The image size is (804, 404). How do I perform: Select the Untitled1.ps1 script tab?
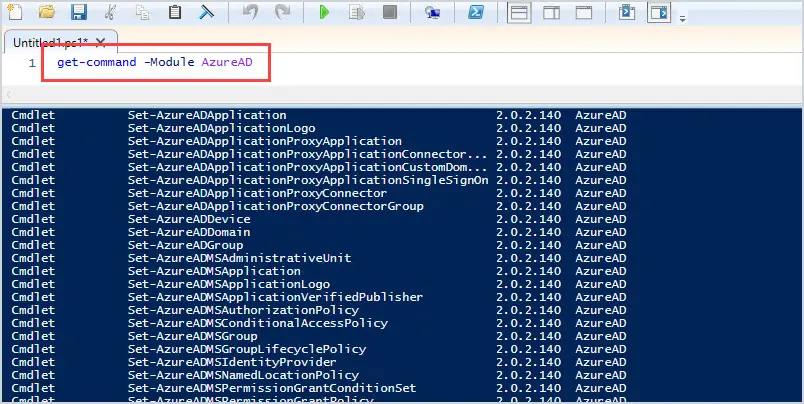[x=51, y=43]
